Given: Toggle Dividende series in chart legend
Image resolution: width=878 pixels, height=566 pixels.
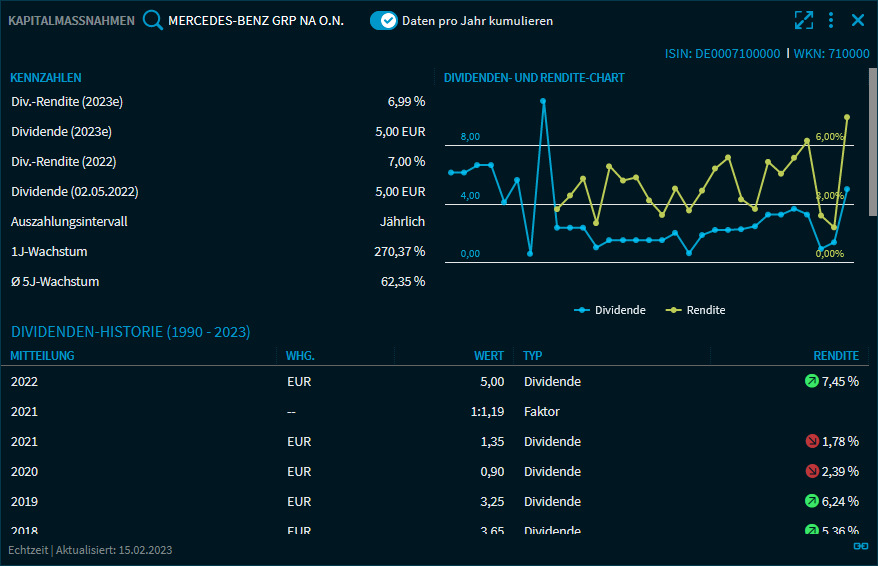Looking at the screenshot, I should (610, 310).
